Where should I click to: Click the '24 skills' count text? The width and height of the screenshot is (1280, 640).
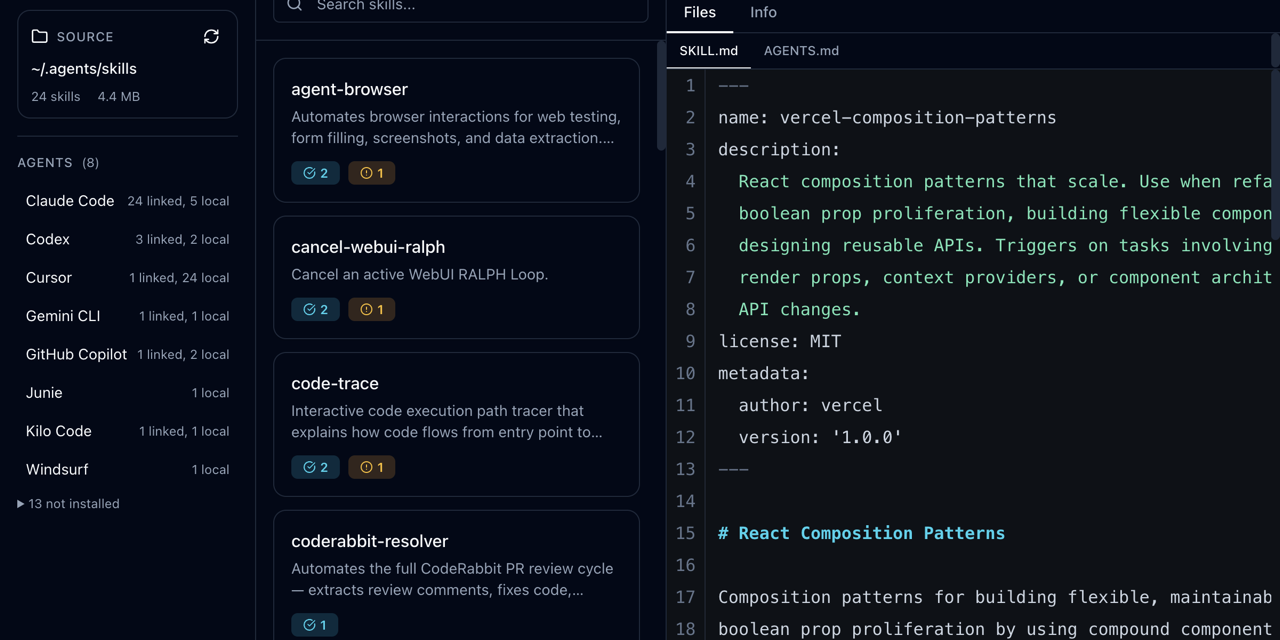[x=56, y=97]
